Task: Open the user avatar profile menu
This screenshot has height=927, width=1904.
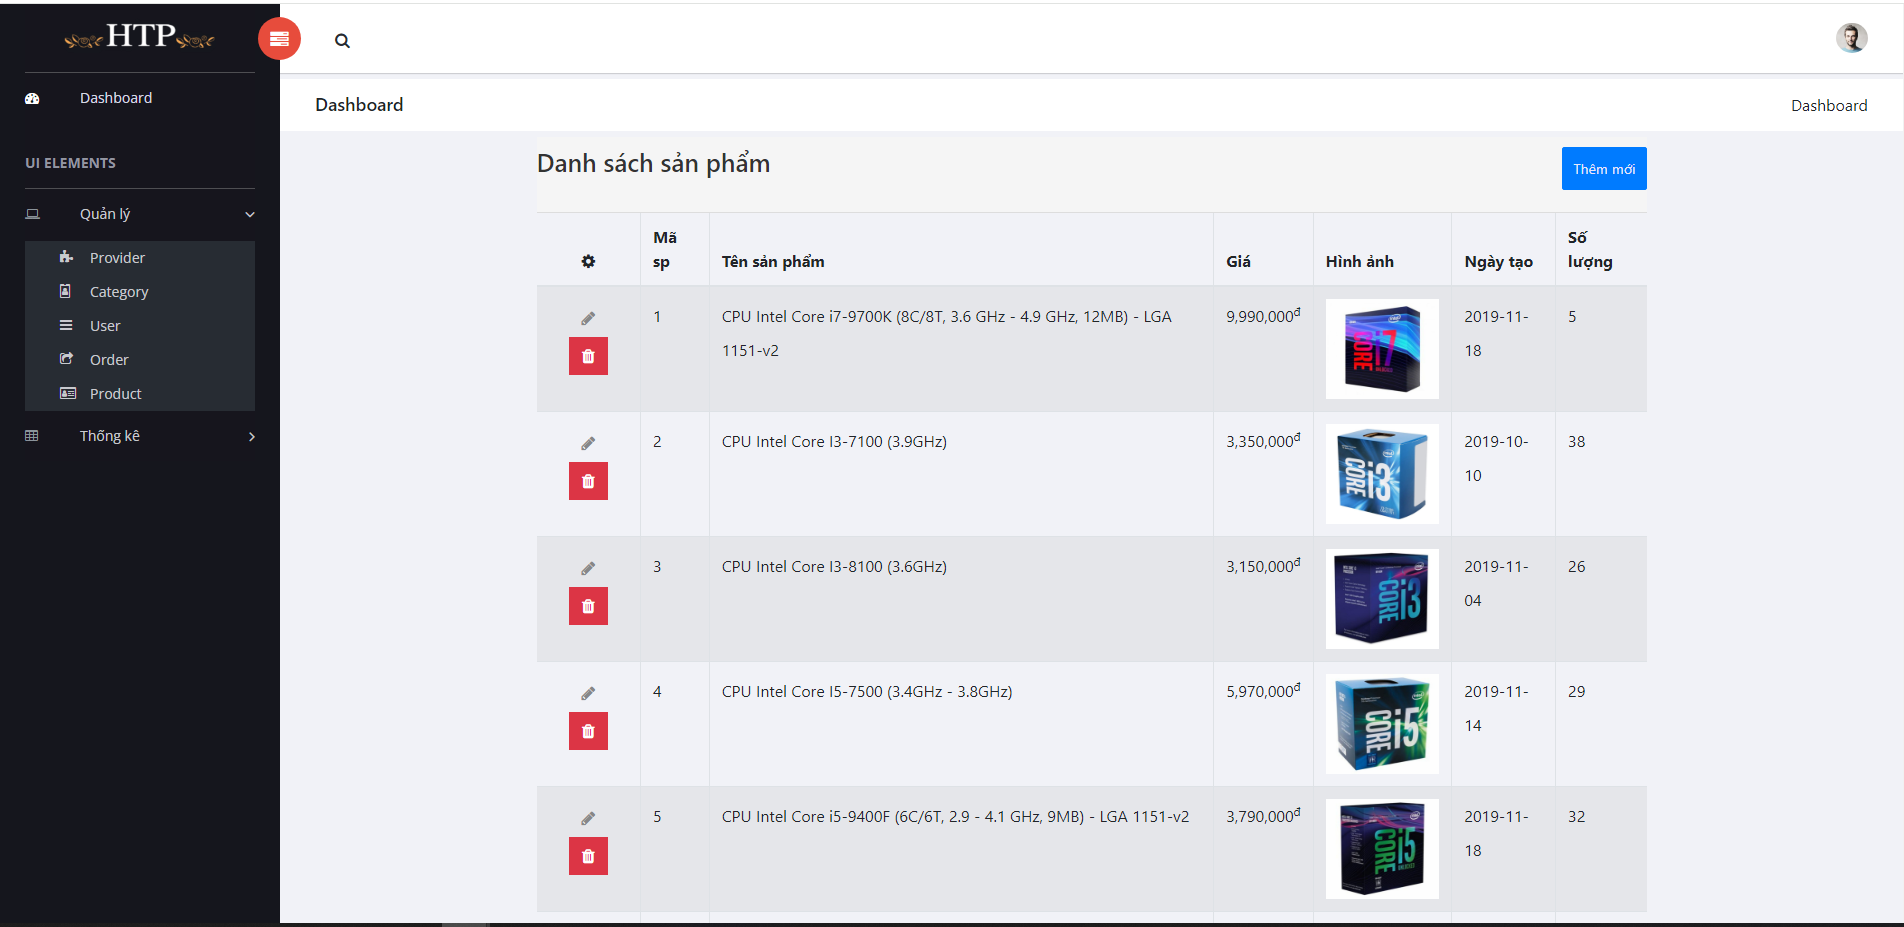Action: (1851, 38)
